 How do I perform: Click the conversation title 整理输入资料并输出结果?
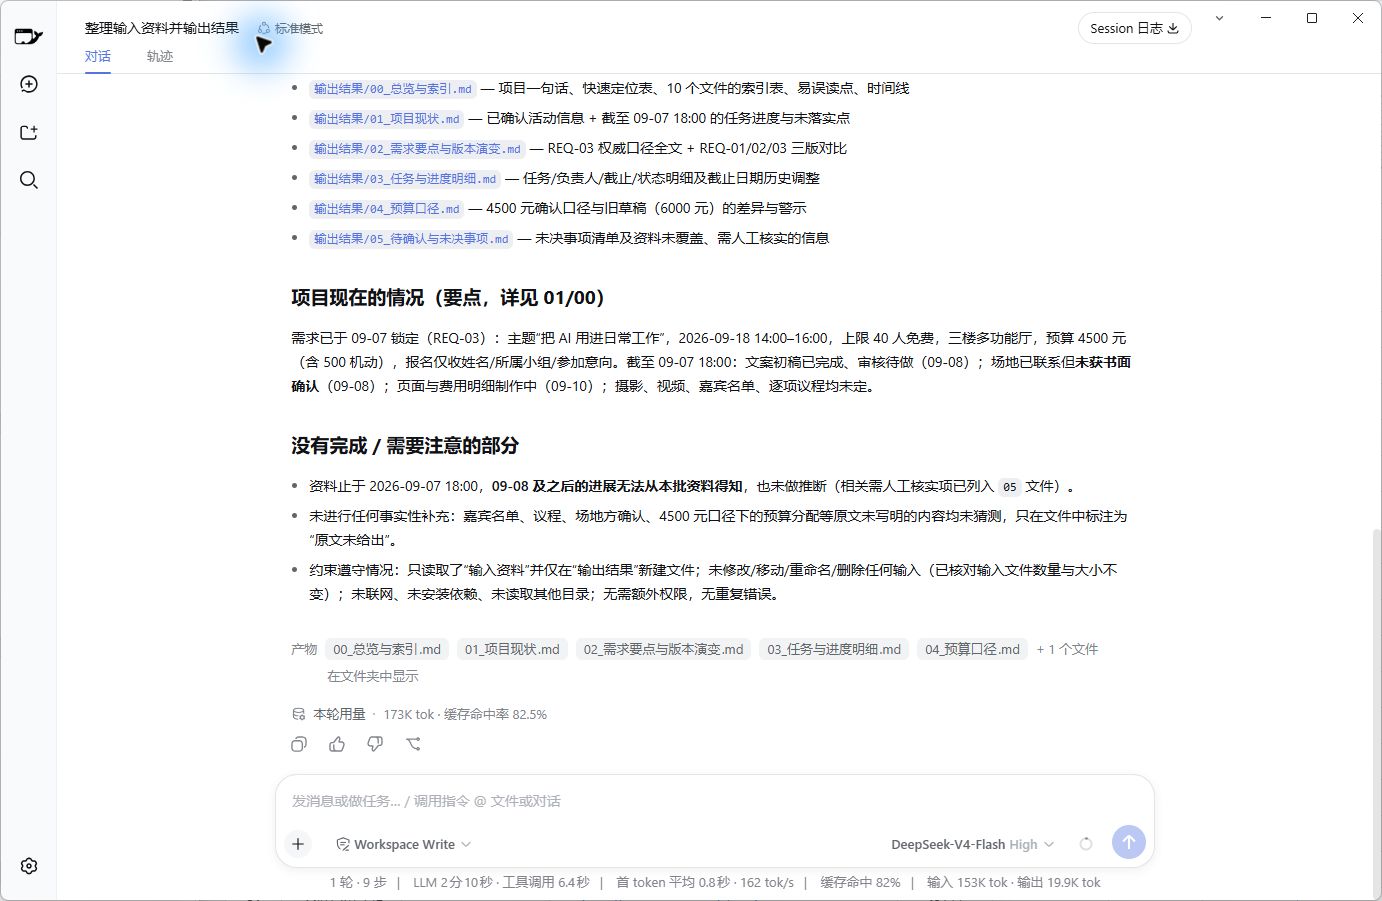[162, 28]
